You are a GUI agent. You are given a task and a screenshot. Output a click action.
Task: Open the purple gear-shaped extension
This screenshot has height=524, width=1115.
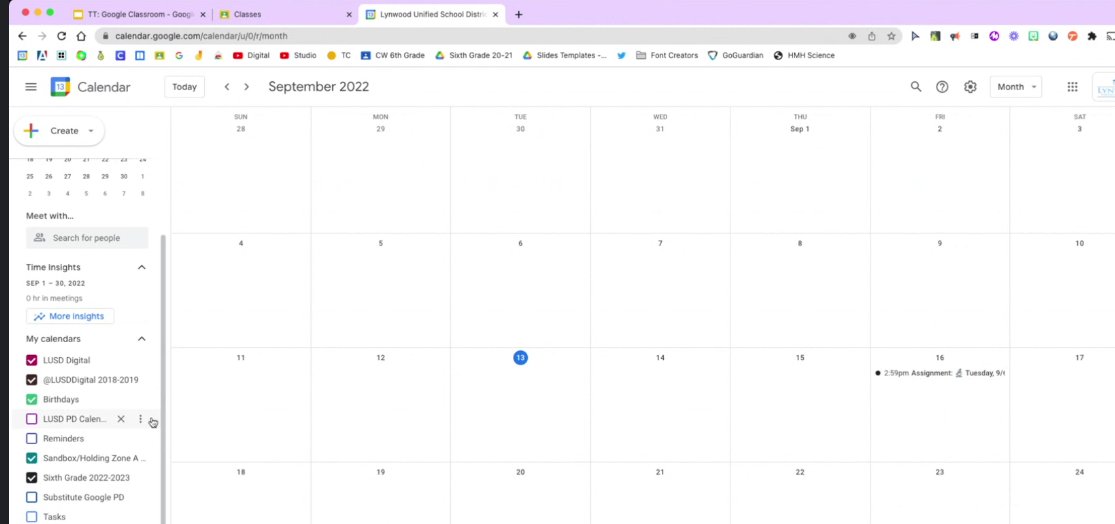(x=1014, y=36)
